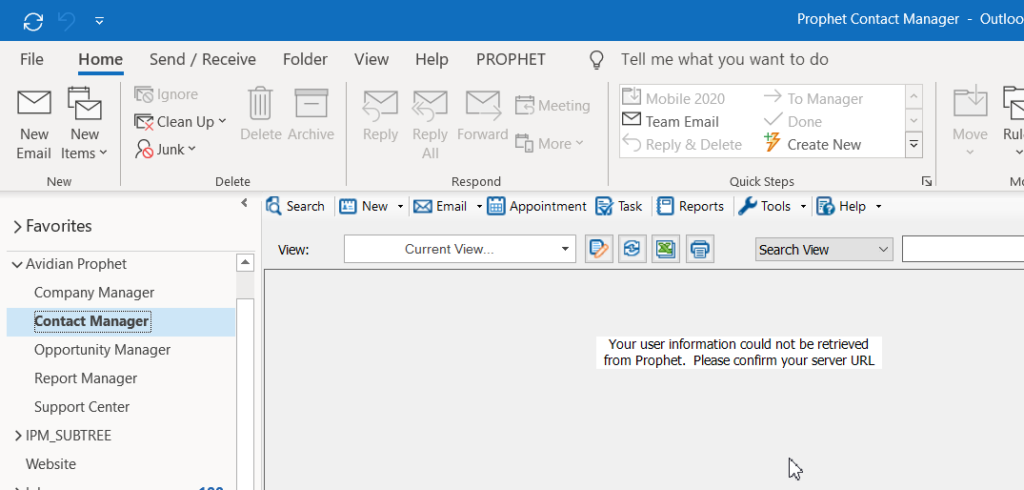
Task: Click the edit view pencil icon
Action: click(x=599, y=249)
